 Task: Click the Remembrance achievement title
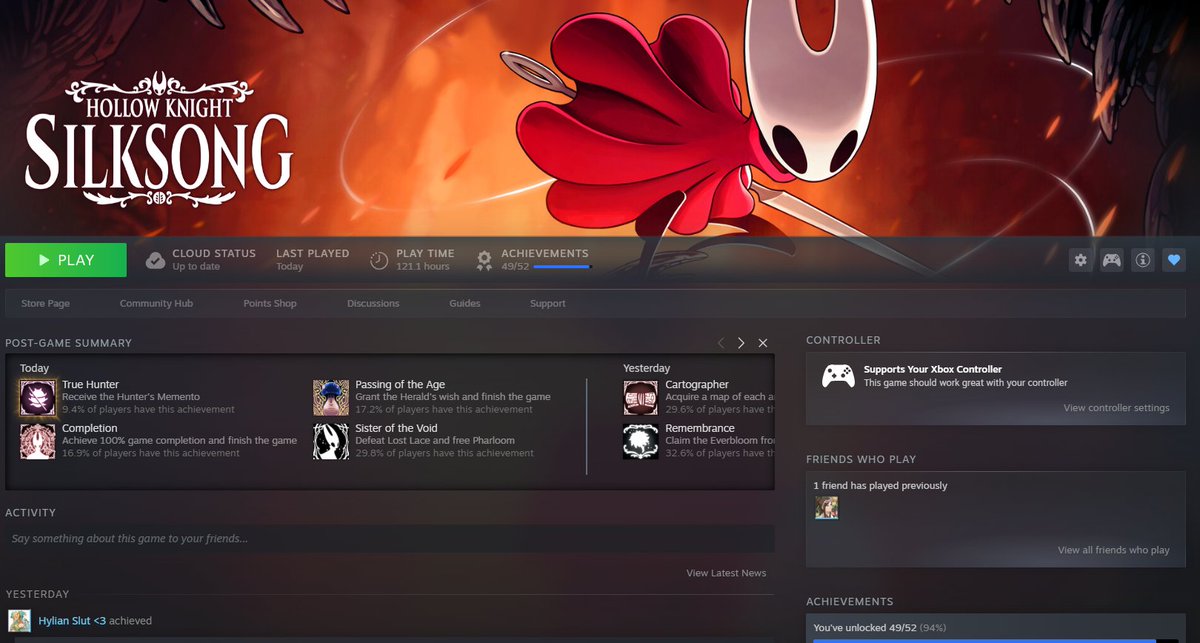(x=700, y=429)
